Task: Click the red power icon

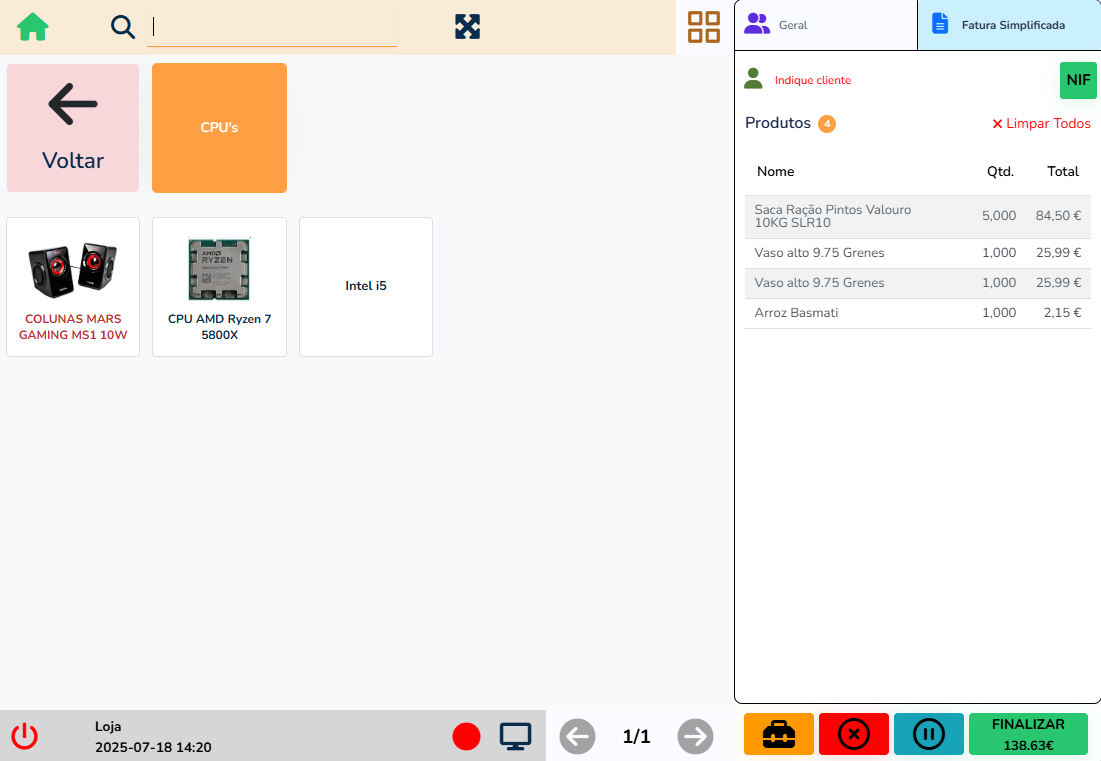Action: [25, 737]
